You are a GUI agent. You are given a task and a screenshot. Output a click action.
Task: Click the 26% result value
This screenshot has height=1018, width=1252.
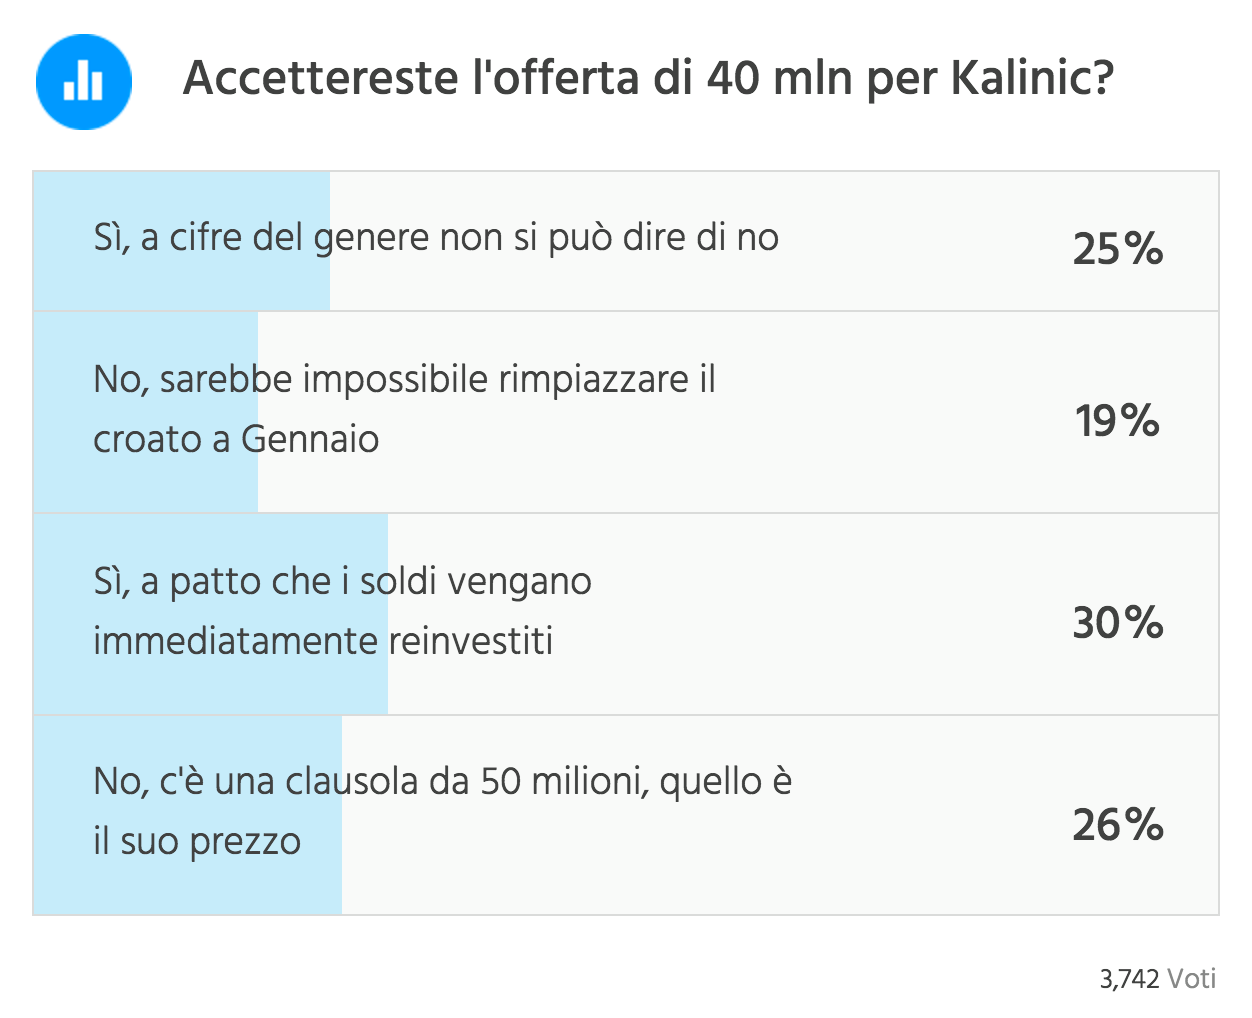tap(1117, 825)
